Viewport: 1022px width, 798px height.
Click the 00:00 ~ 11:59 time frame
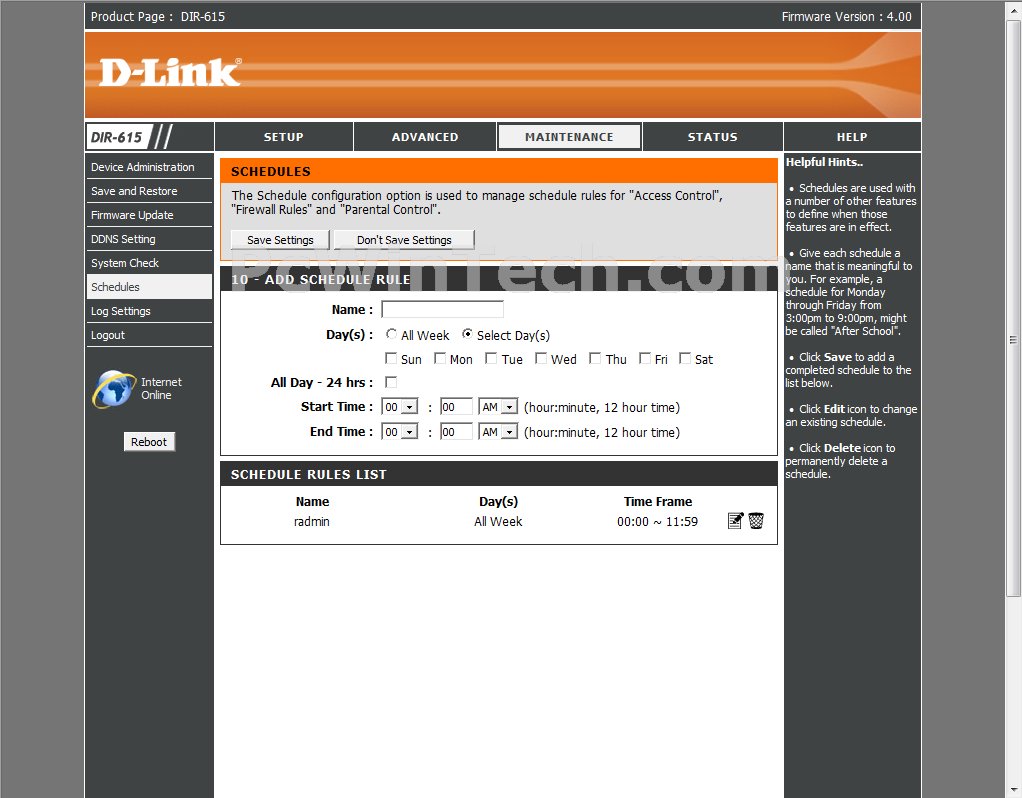[658, 522]
